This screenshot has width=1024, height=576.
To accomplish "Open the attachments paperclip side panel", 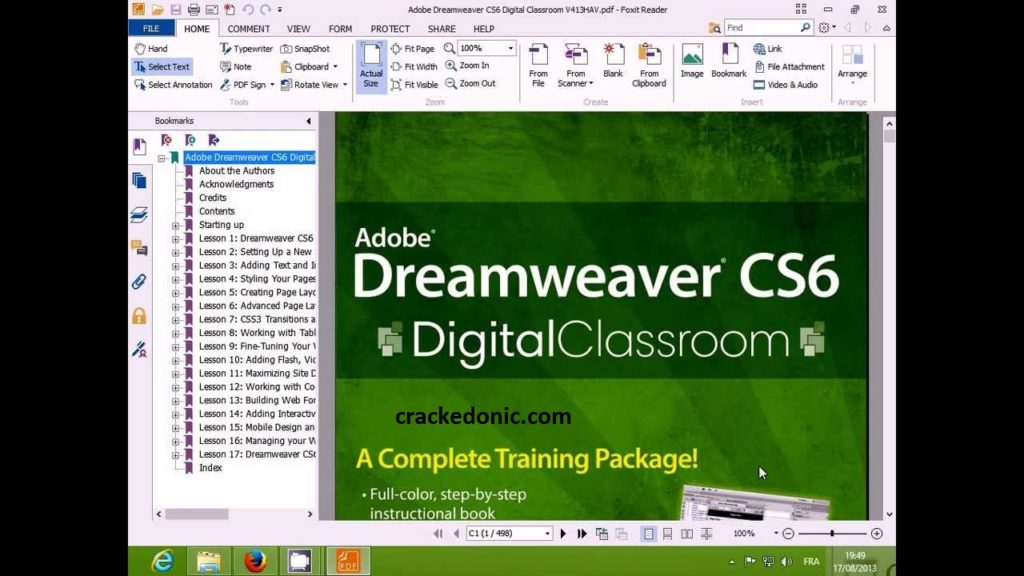I will [139, 282].
